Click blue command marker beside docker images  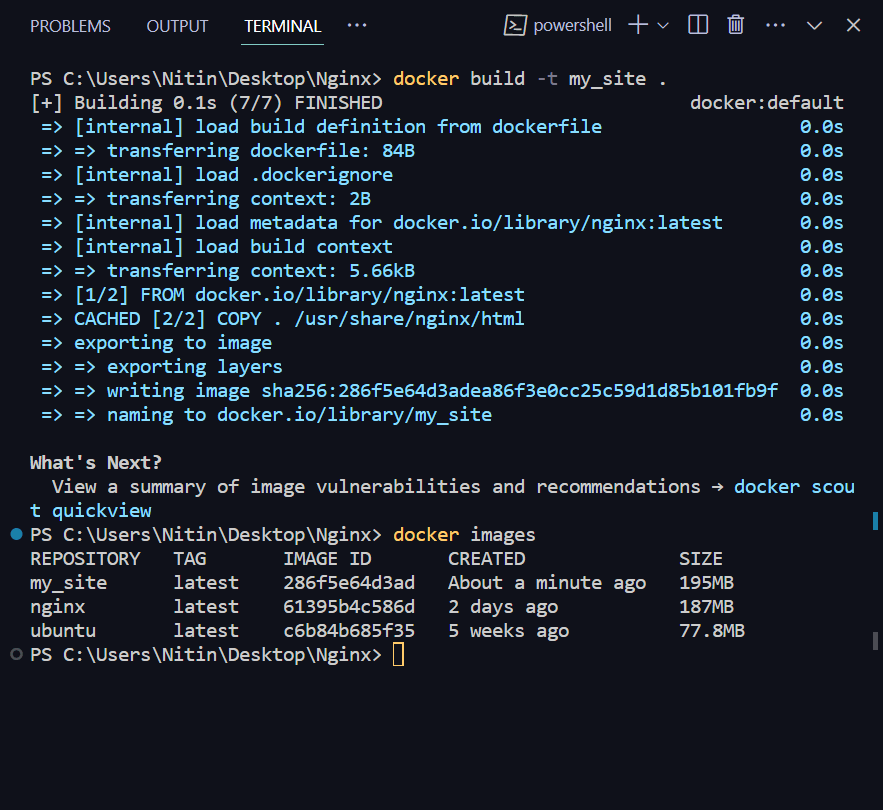click(16, 535)
